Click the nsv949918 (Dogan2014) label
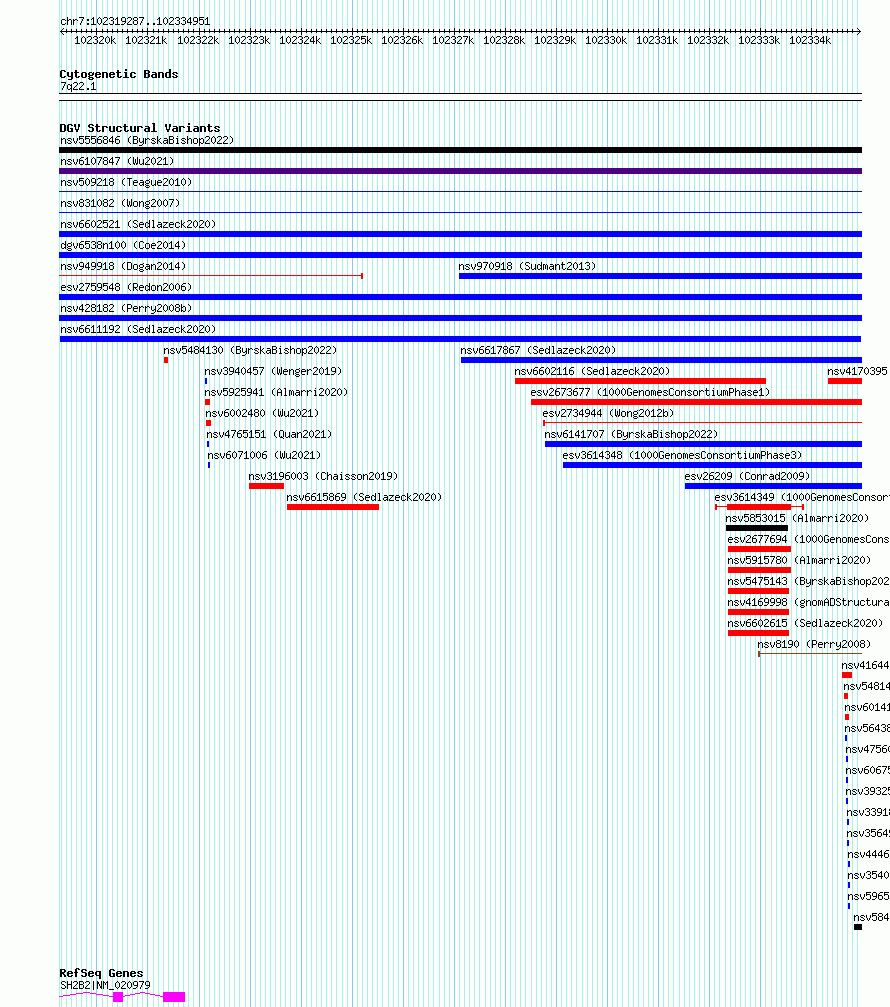 tap(123, 266)
